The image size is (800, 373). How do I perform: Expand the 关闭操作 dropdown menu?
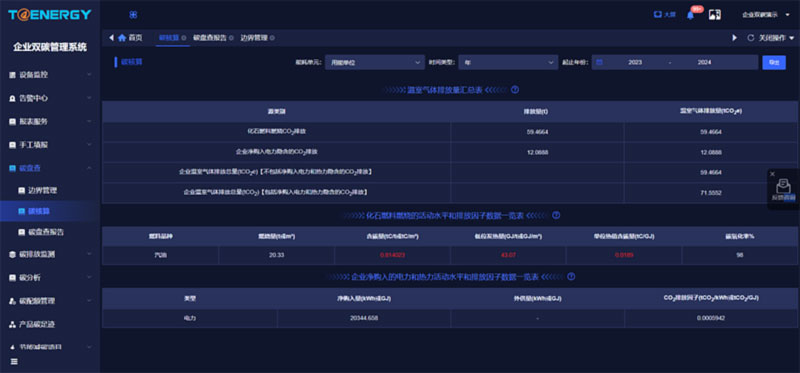coord(777,38)
